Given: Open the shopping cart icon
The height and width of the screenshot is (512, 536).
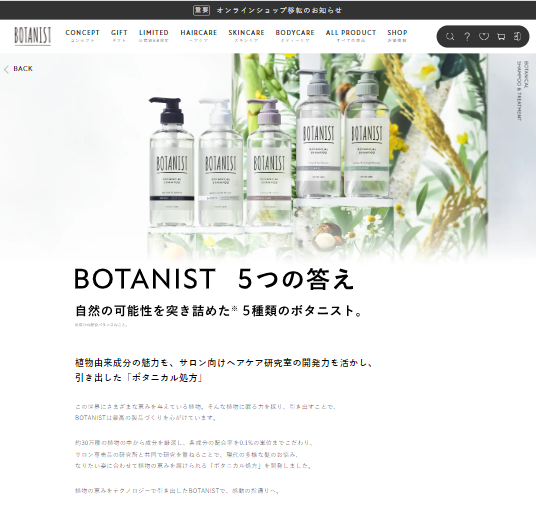Looking at the screenshot, I should click(501, 37).
